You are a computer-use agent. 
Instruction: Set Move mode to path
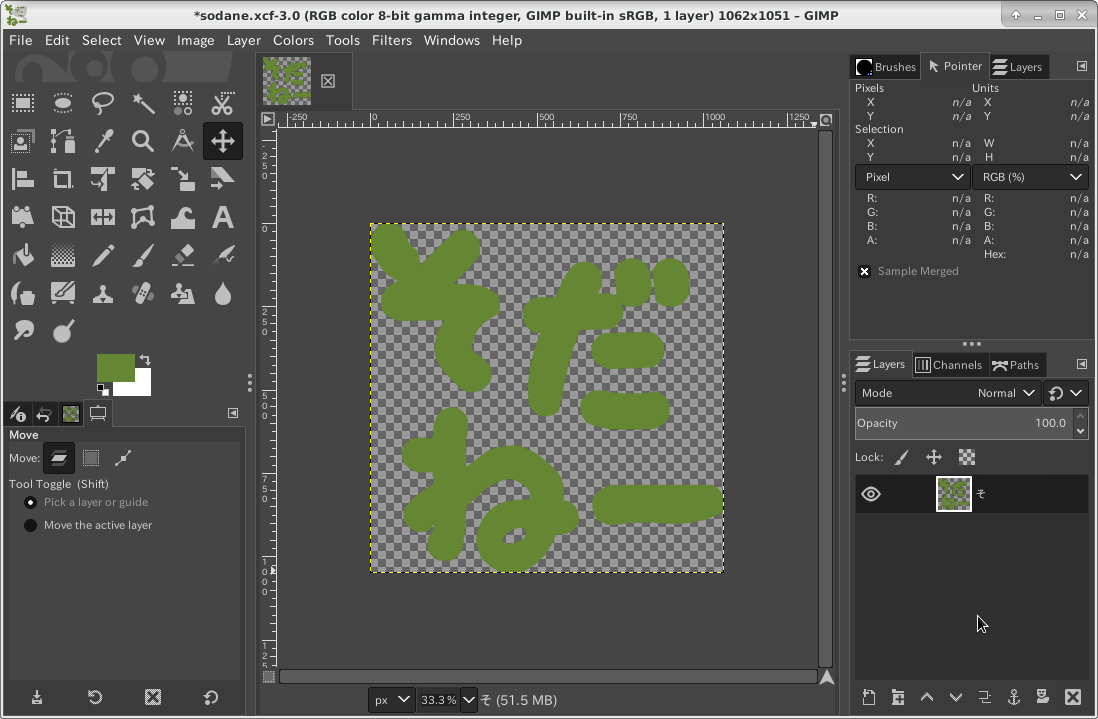coord(123,458)
